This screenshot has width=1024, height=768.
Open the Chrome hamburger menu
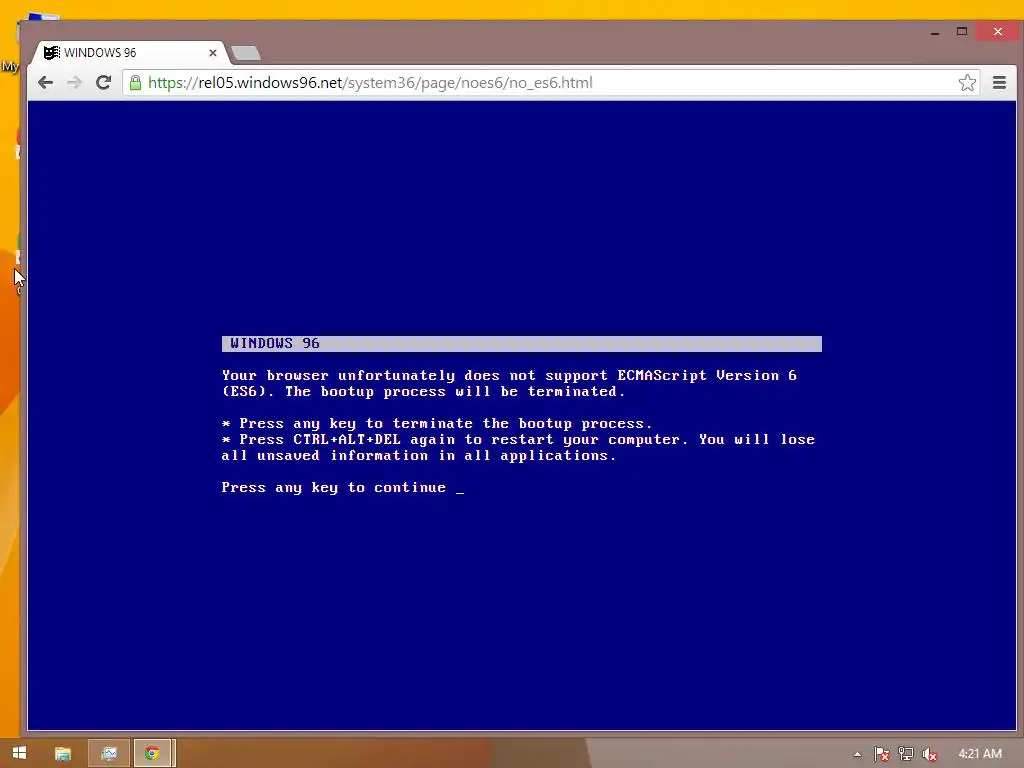tap(999, 82)
